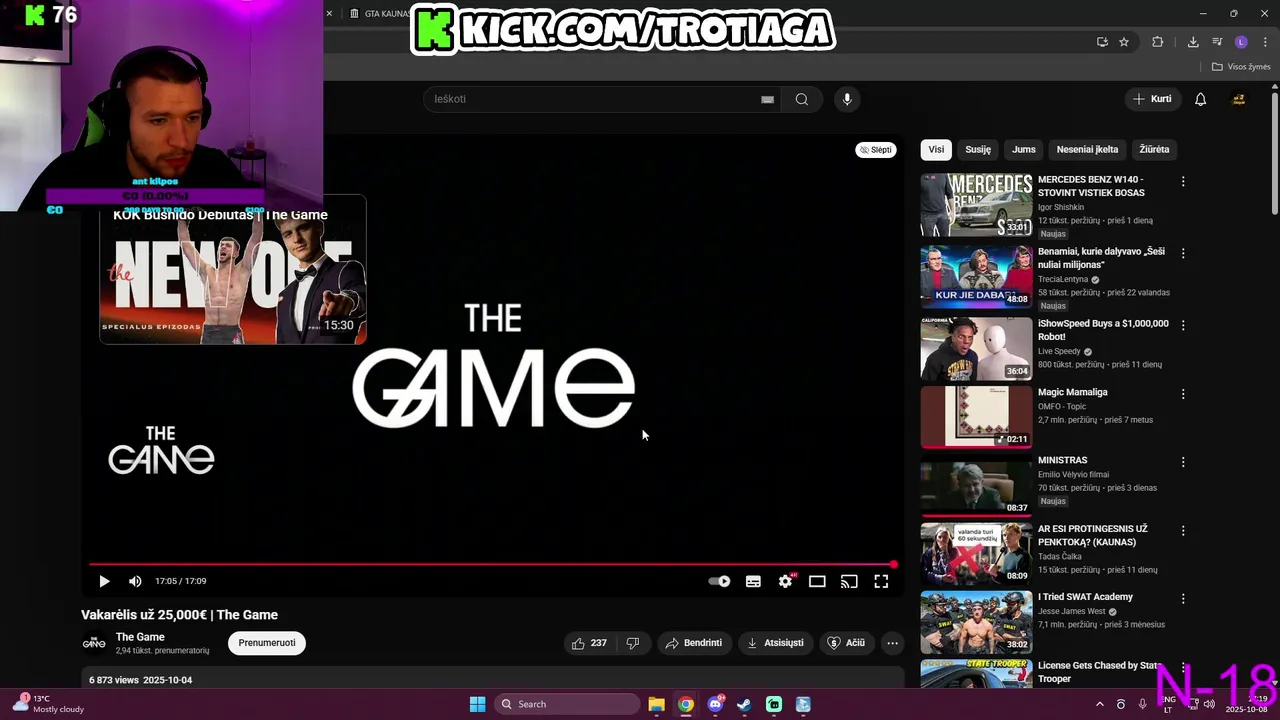1280x720 pixels.
Task: Switch to the GTA KAUNAS browser tab
Action: coord(379,14)
